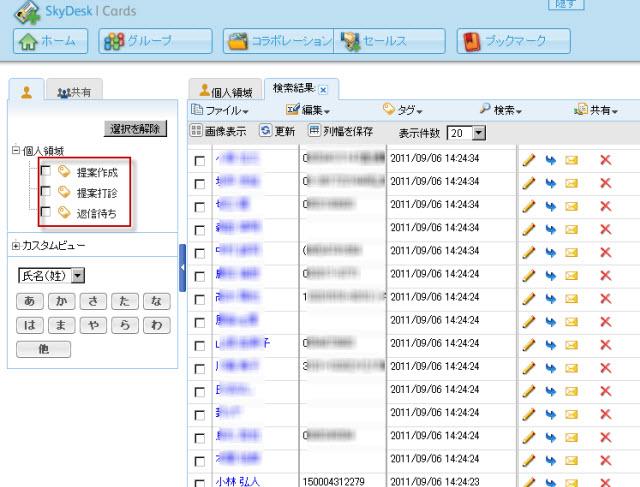Open the 編集 menu
Image resolution: width=640 pixels, height=487 pixels.
(x=308, y=110)
